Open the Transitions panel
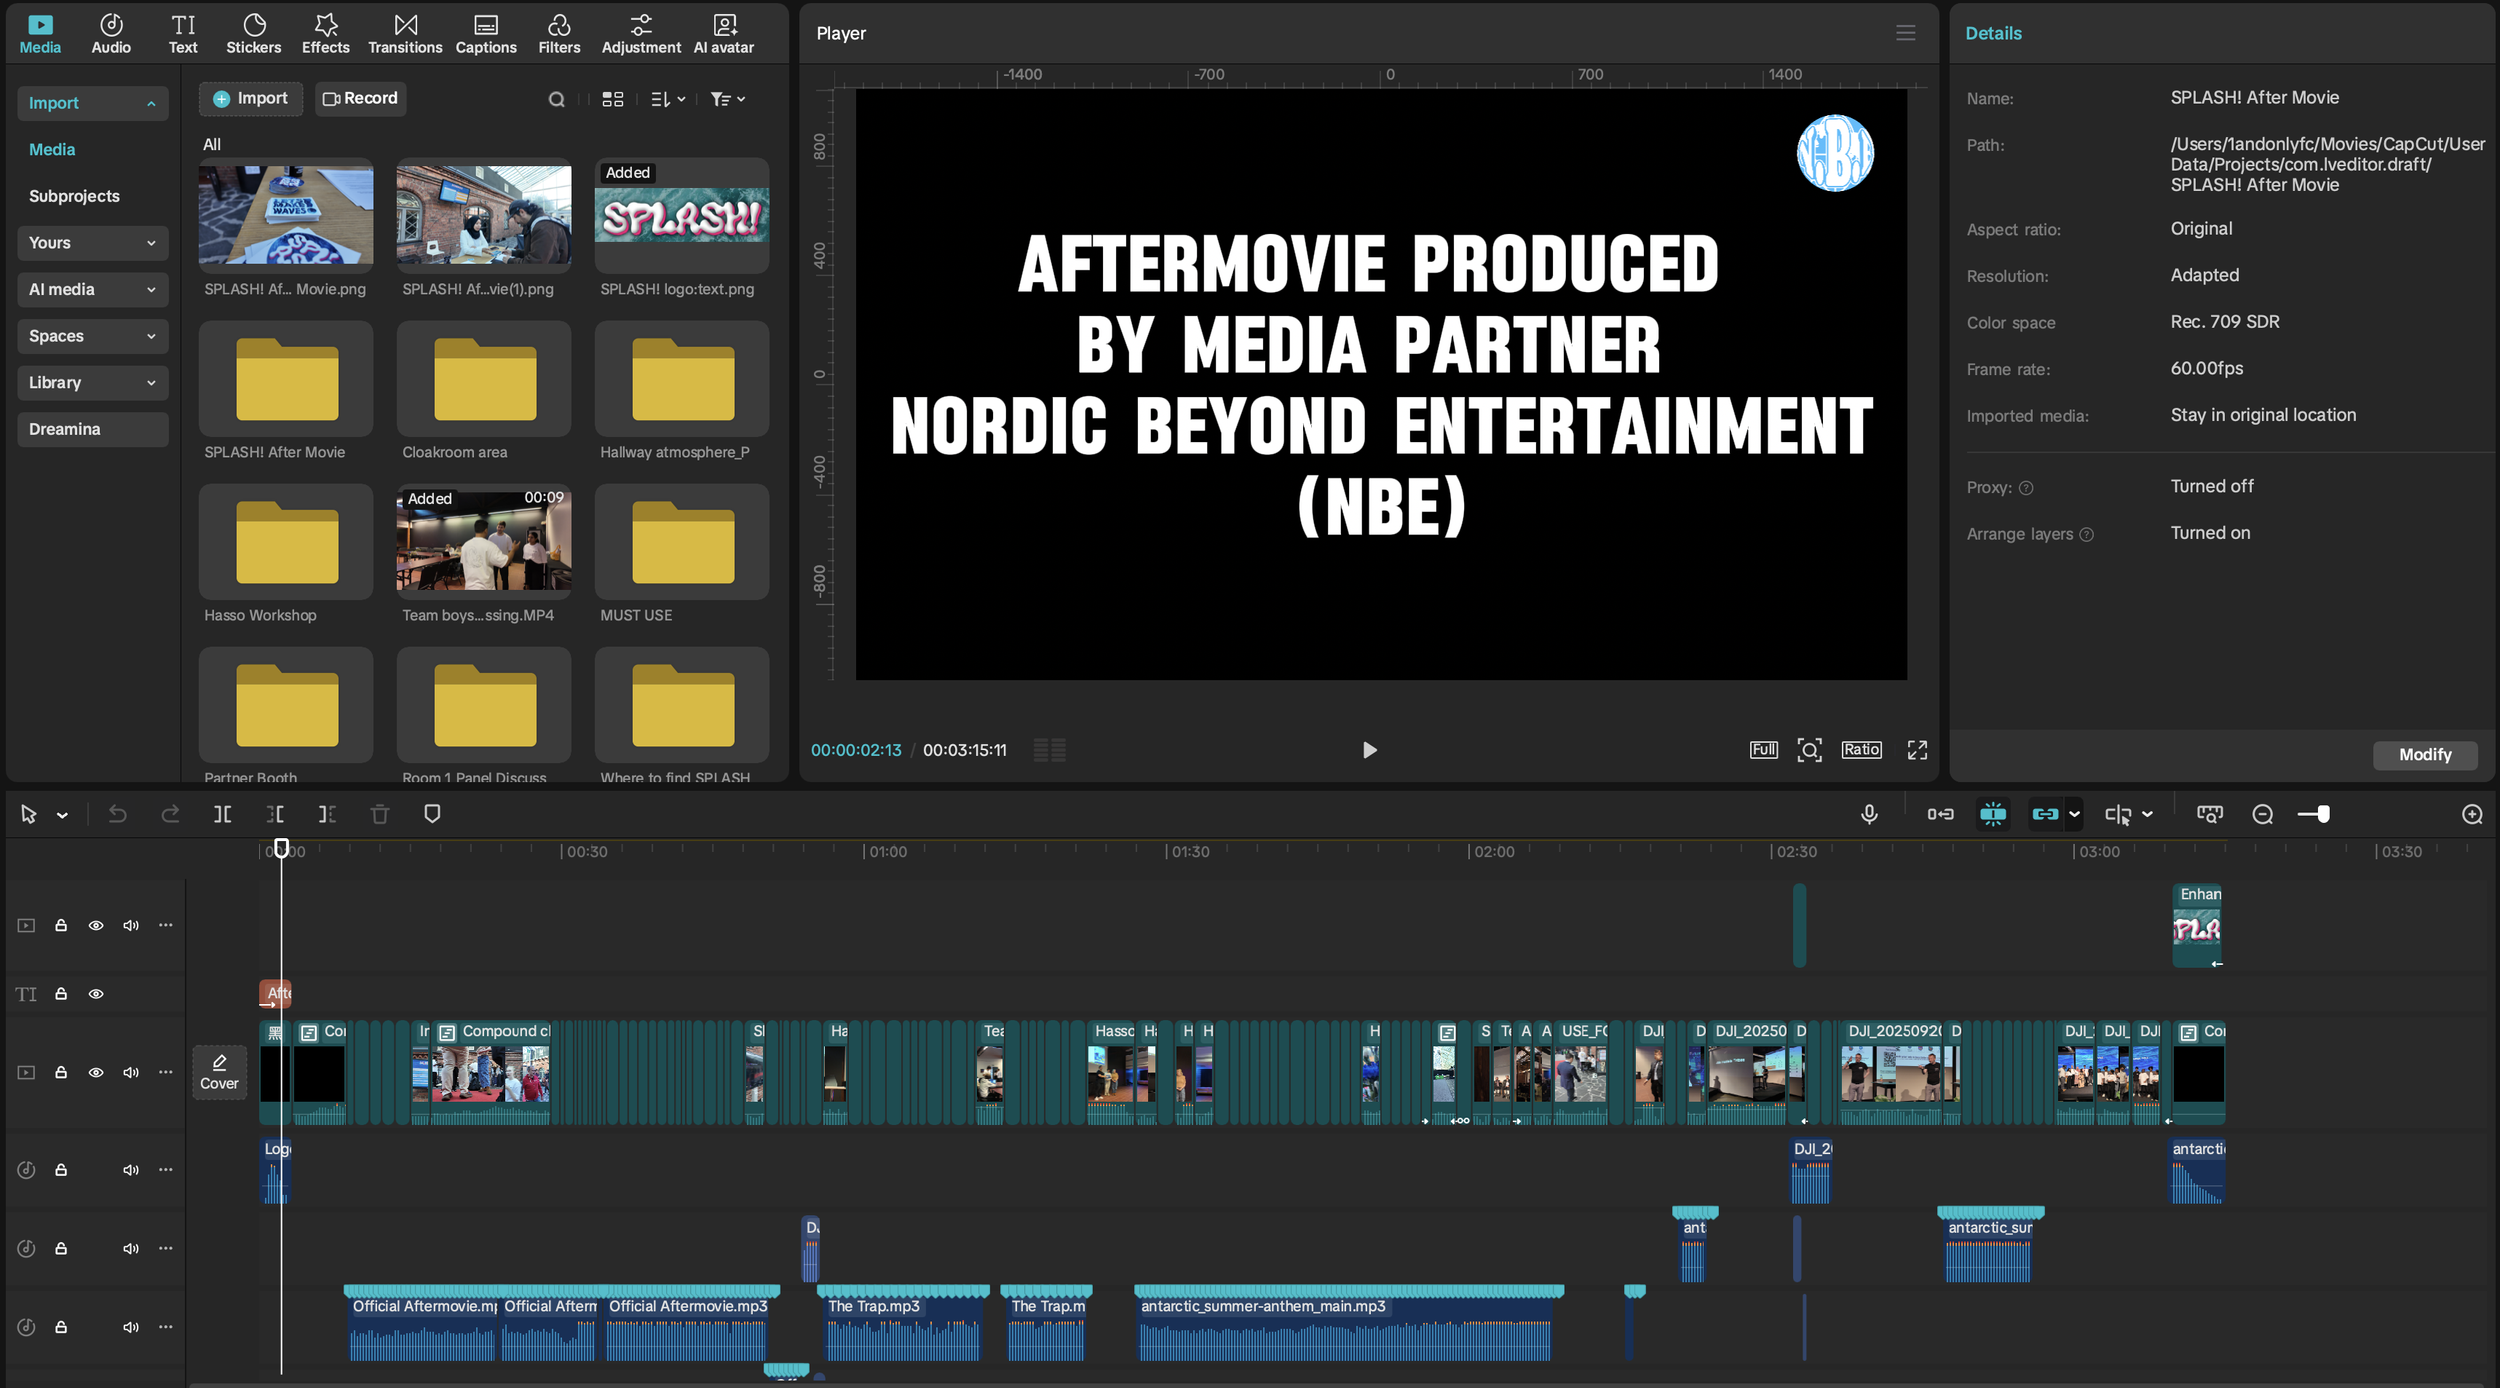 (x=405, y=31)
